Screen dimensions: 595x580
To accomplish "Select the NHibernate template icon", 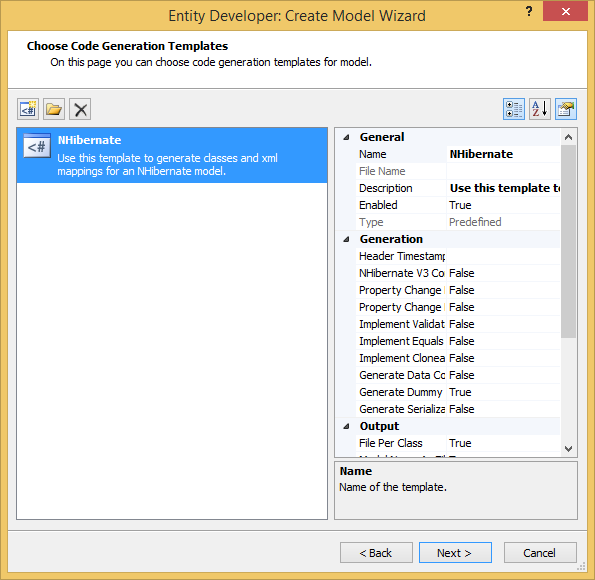I will pos(37,146).
